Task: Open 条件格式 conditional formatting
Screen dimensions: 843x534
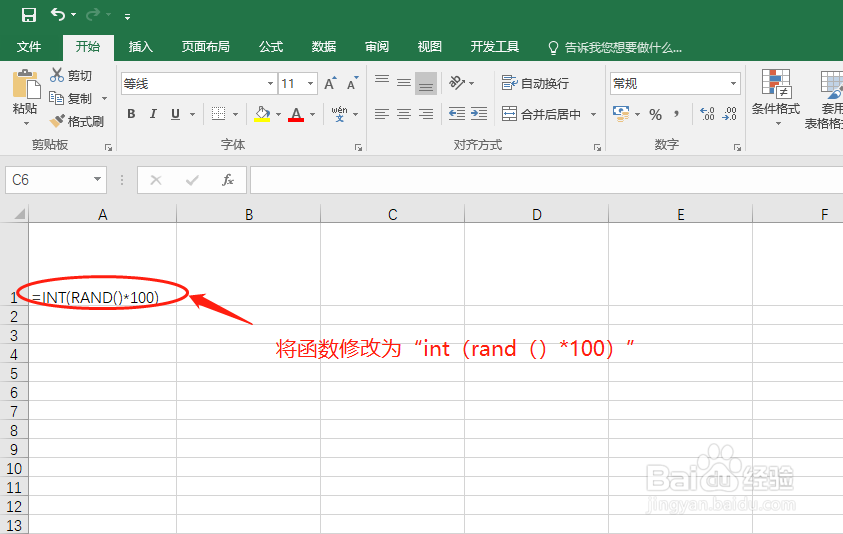Action: 776,98
